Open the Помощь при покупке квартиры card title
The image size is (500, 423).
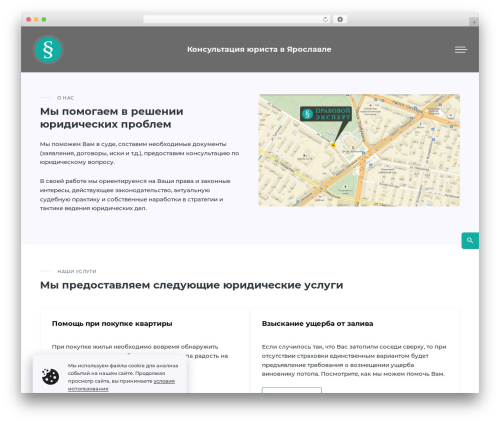(112, 324)
